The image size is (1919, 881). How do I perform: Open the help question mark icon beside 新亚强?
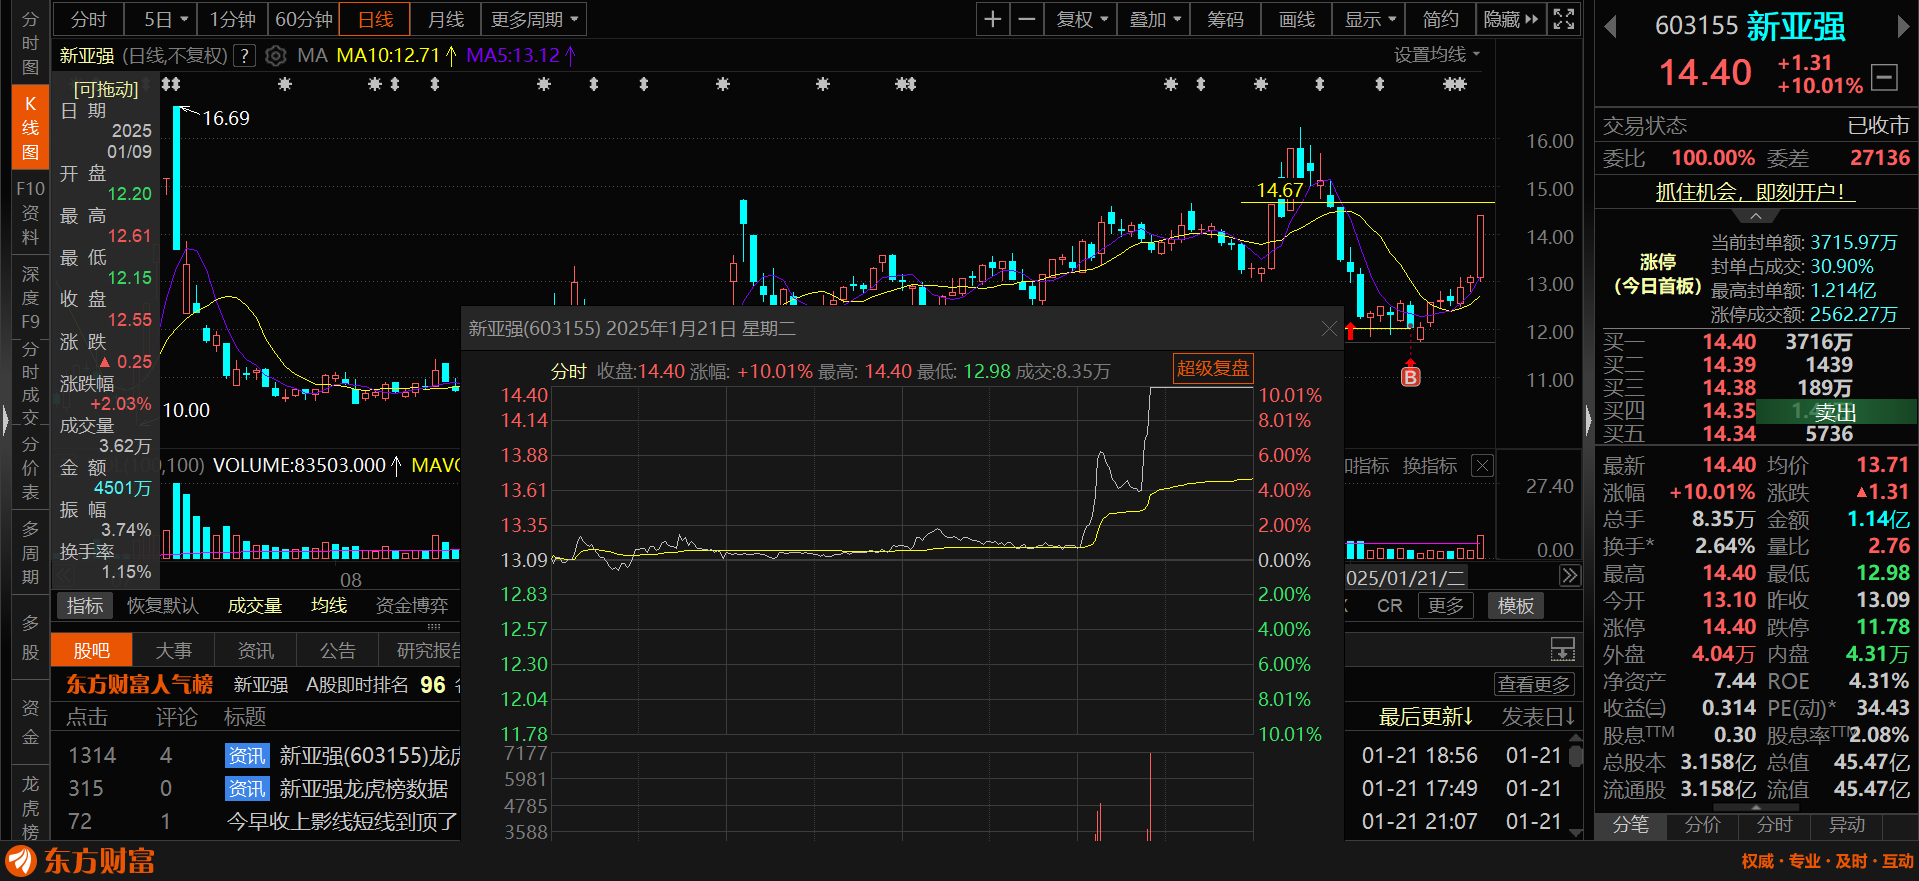coord(244,56)
